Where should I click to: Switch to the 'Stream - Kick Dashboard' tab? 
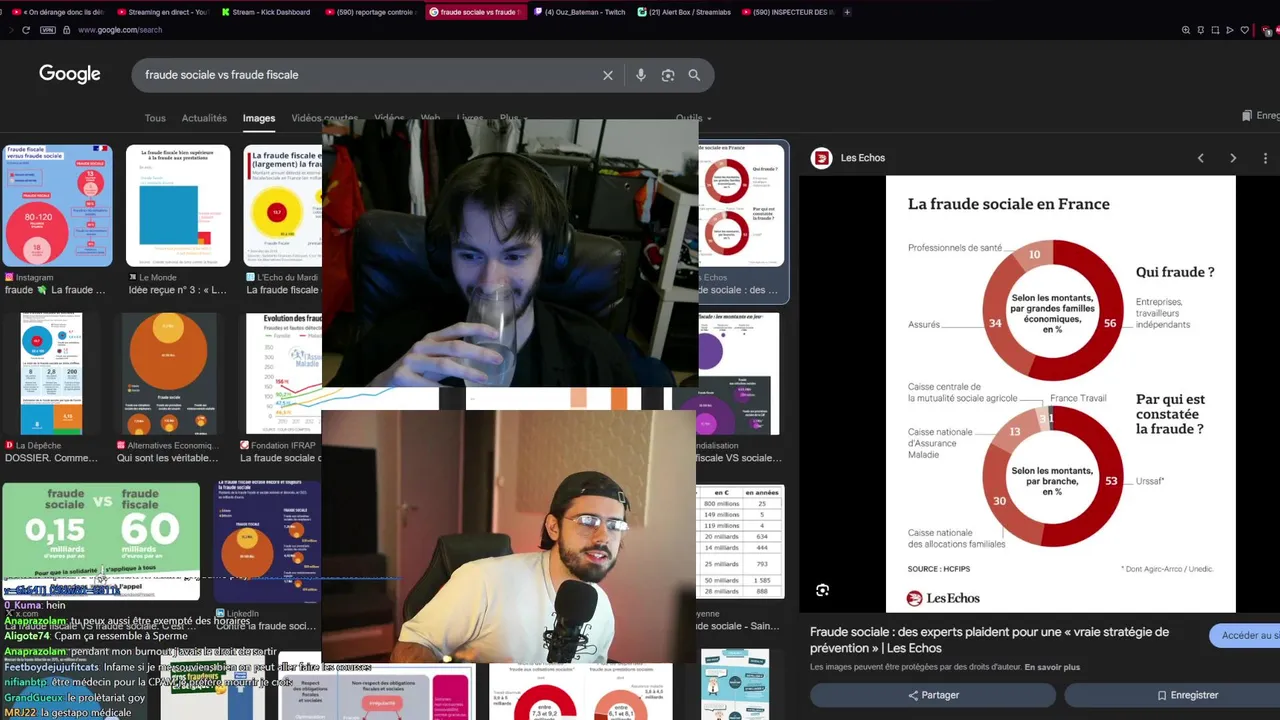tap(266, 12)
